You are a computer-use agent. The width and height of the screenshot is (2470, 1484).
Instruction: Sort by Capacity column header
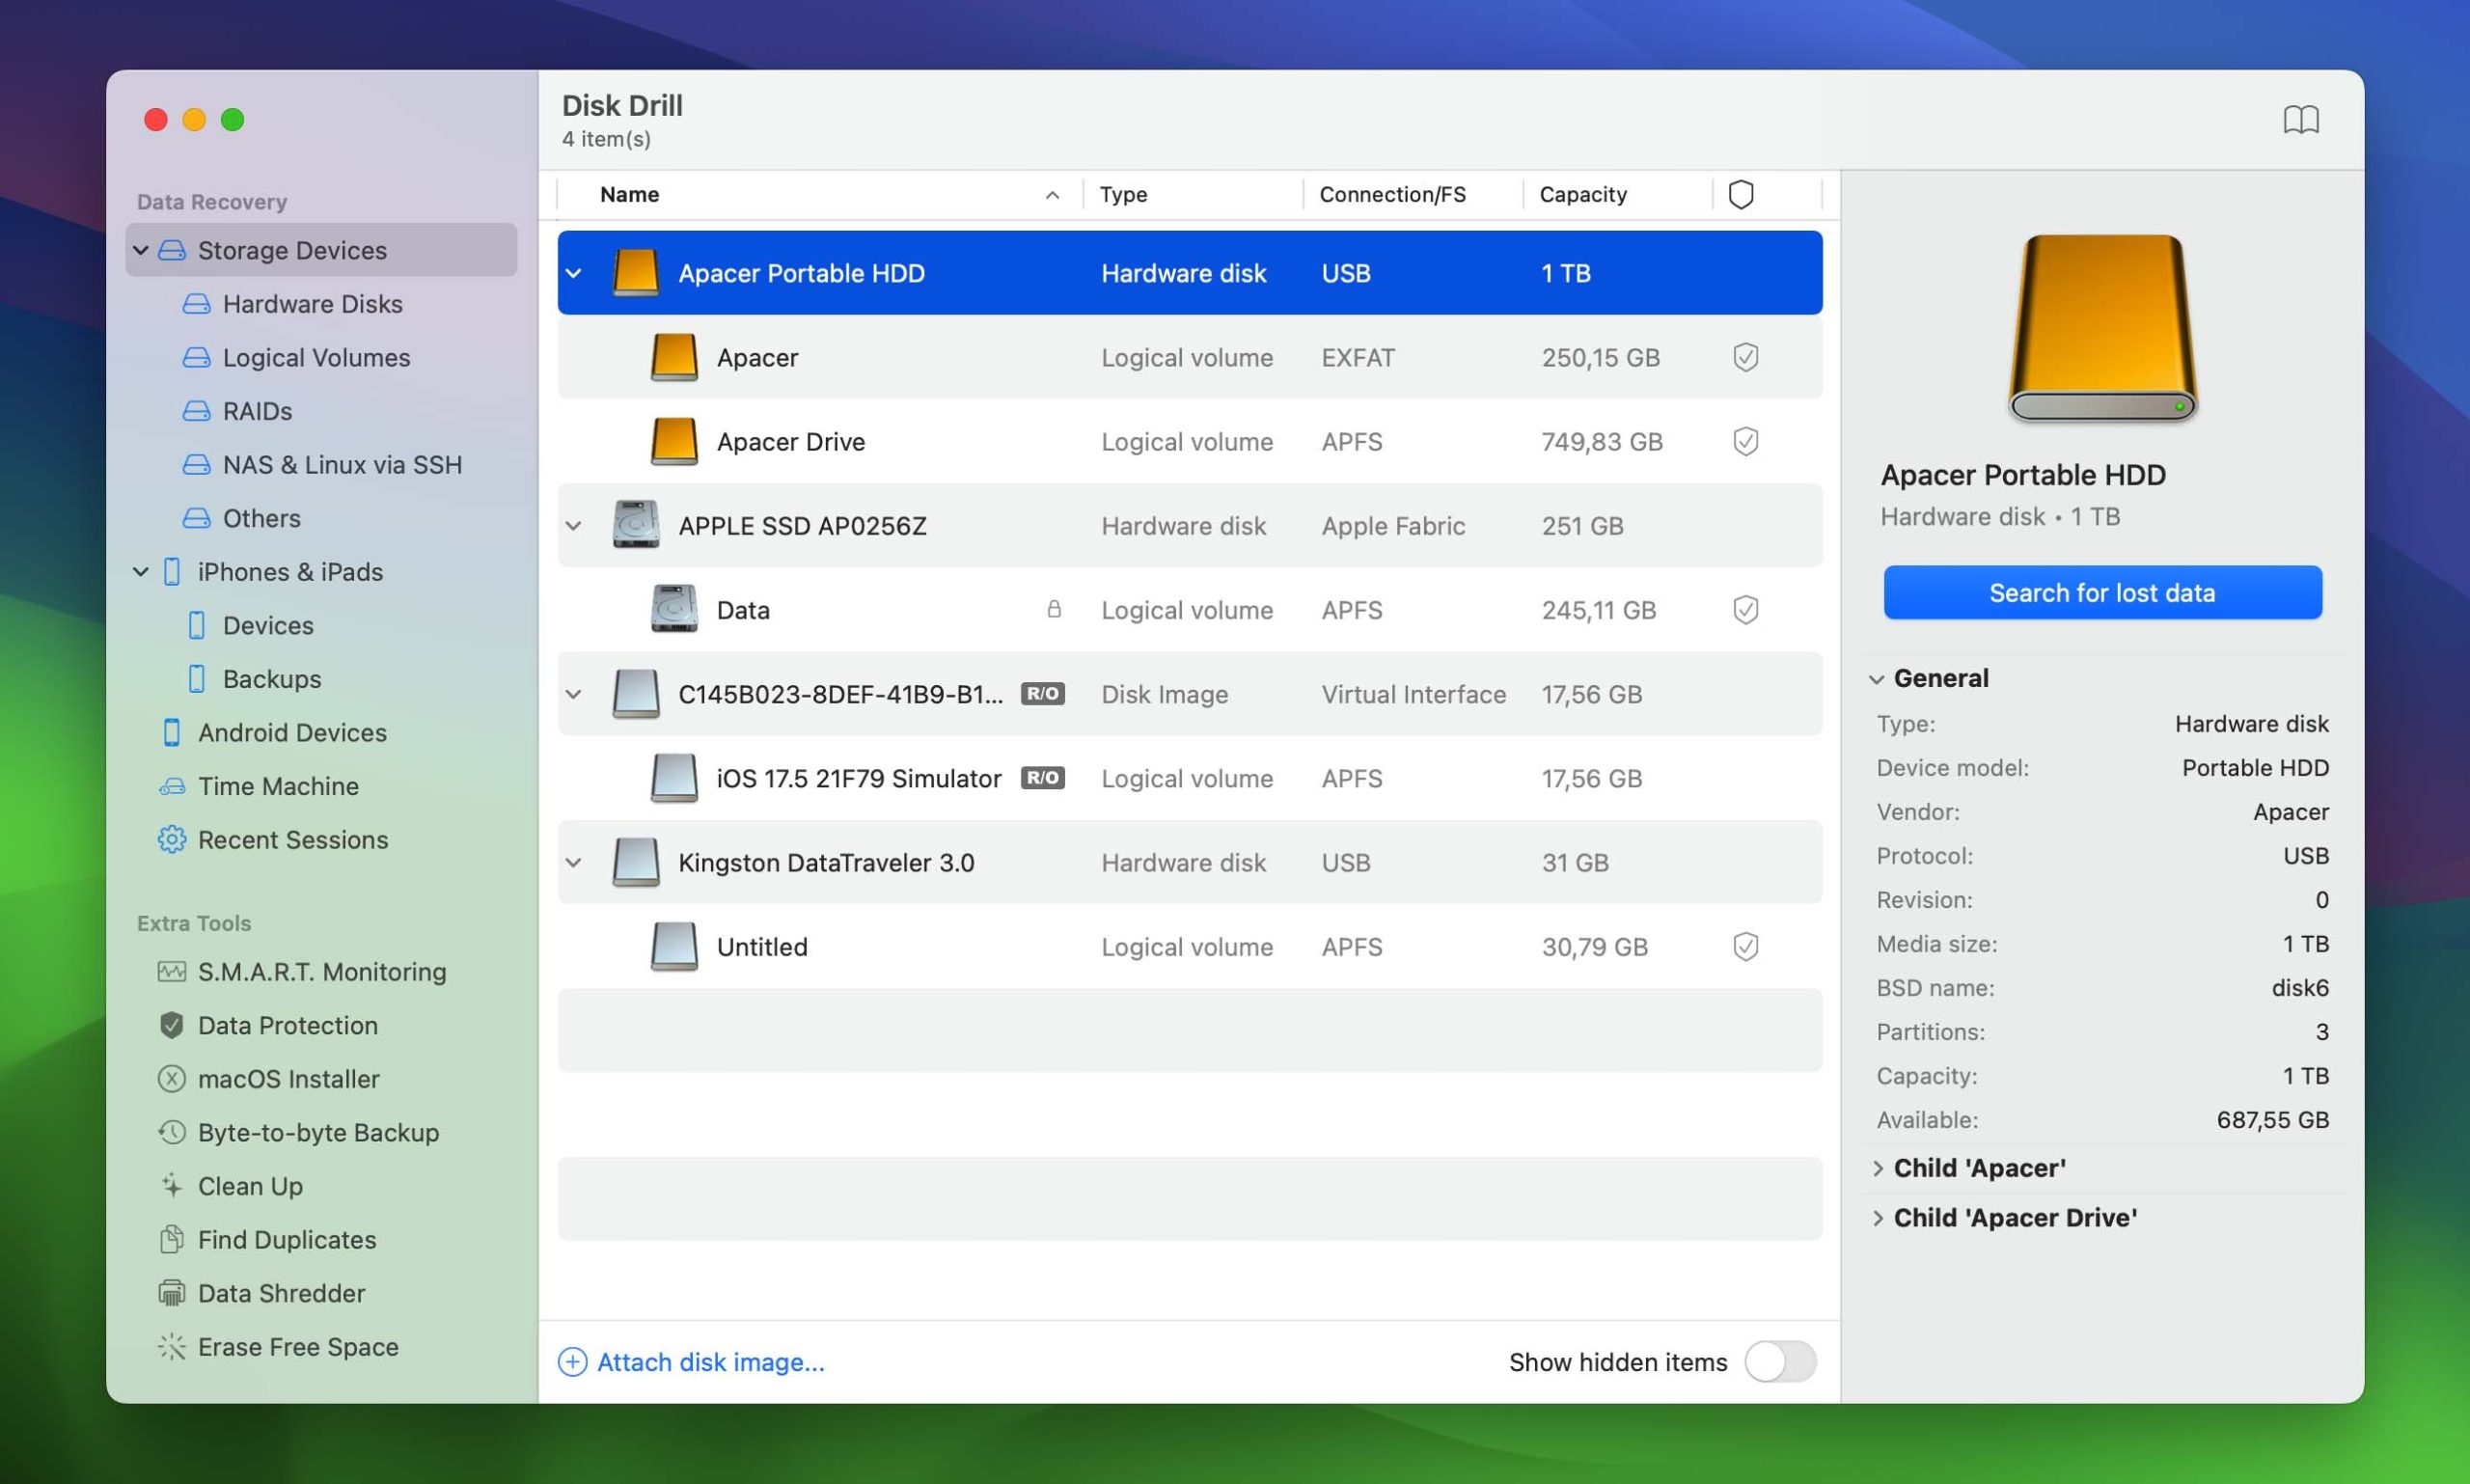point(1582,194)
